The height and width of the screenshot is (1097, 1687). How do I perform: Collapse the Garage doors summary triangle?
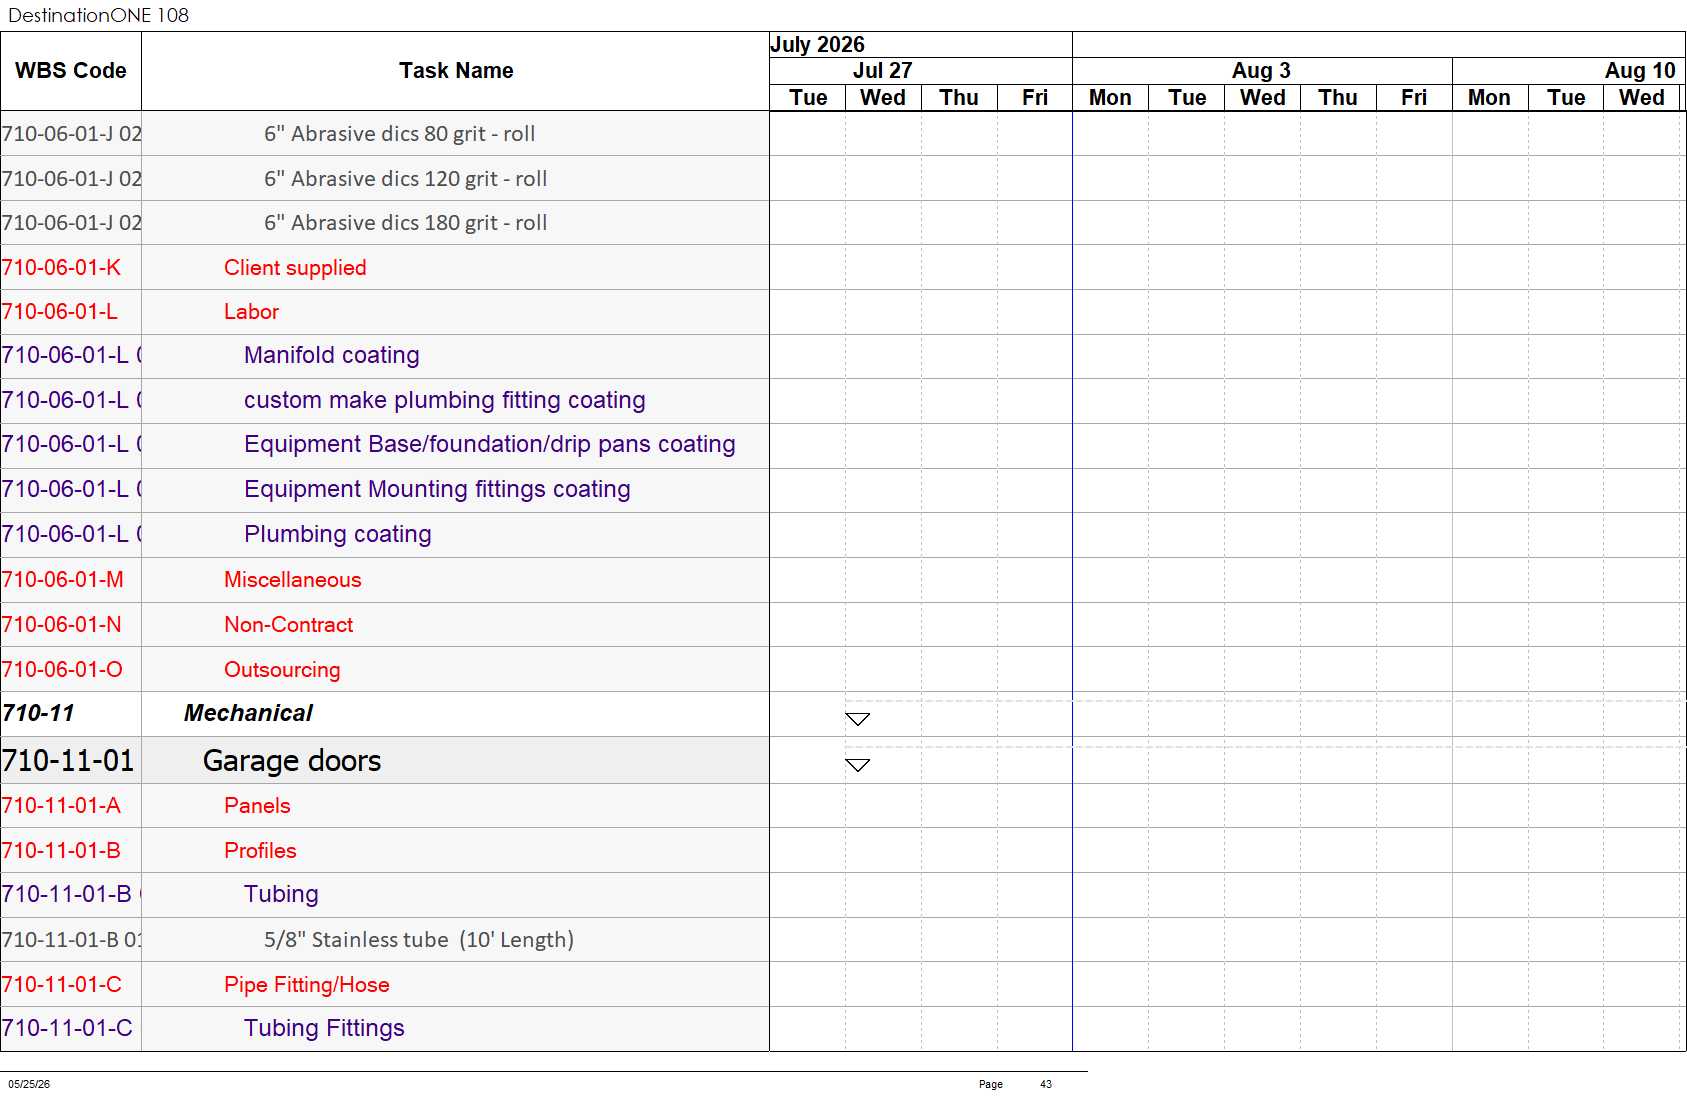click(x=858, y=765)
